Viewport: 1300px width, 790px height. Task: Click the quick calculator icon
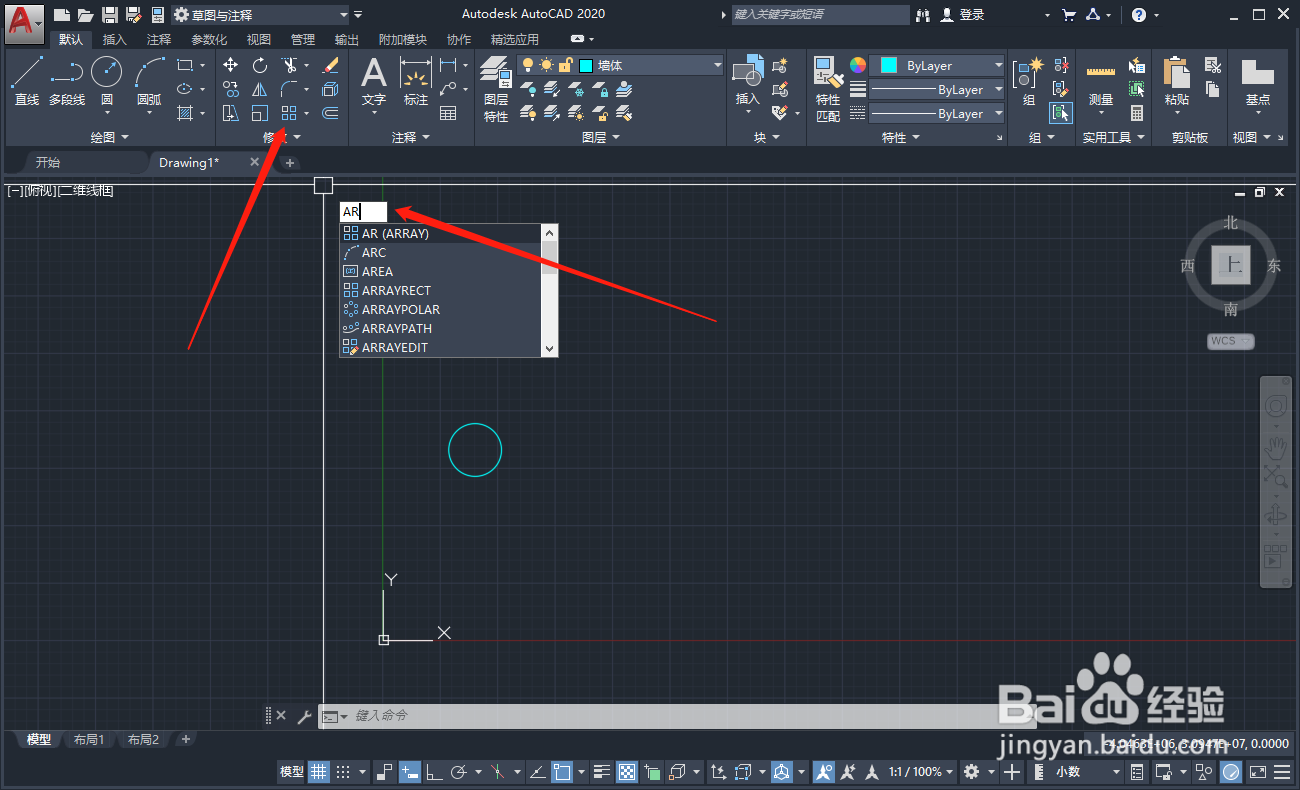(1137, 113)
